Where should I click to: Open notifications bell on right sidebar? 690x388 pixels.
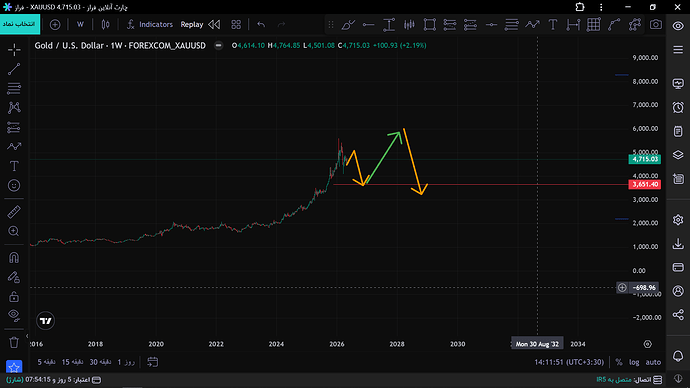point(678,356)
